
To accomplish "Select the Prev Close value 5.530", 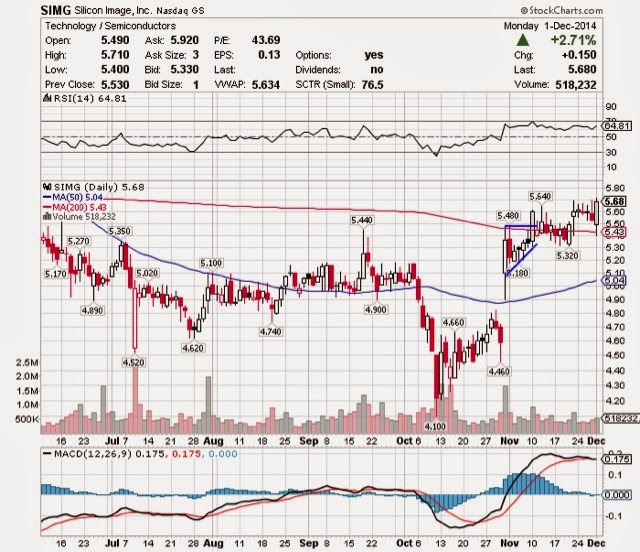I will [115, 85].
